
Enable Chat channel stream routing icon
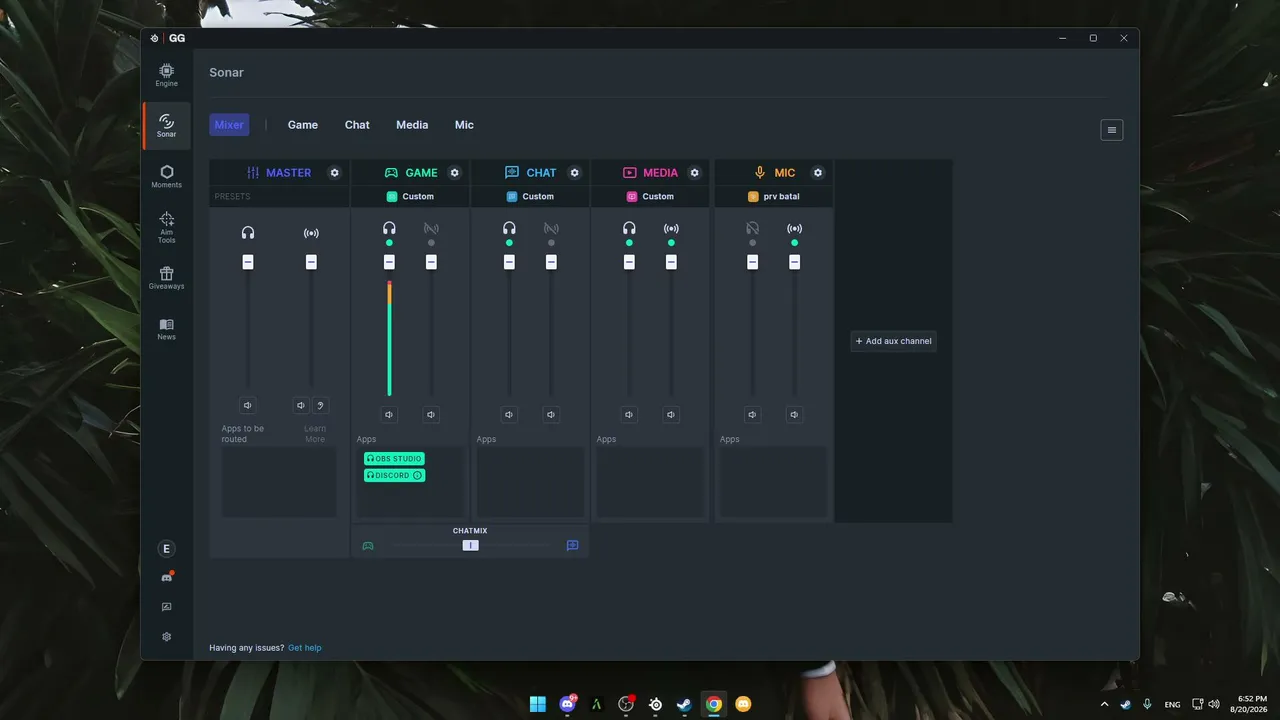pos(551,229)
